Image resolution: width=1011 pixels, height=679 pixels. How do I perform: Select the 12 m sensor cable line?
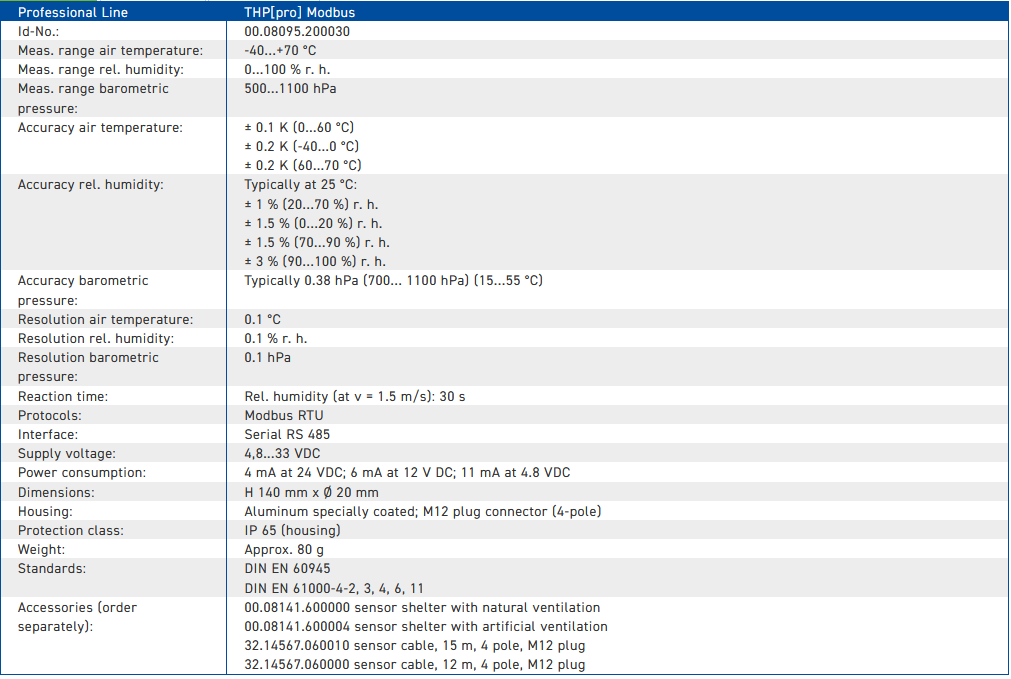click(415, 664)
